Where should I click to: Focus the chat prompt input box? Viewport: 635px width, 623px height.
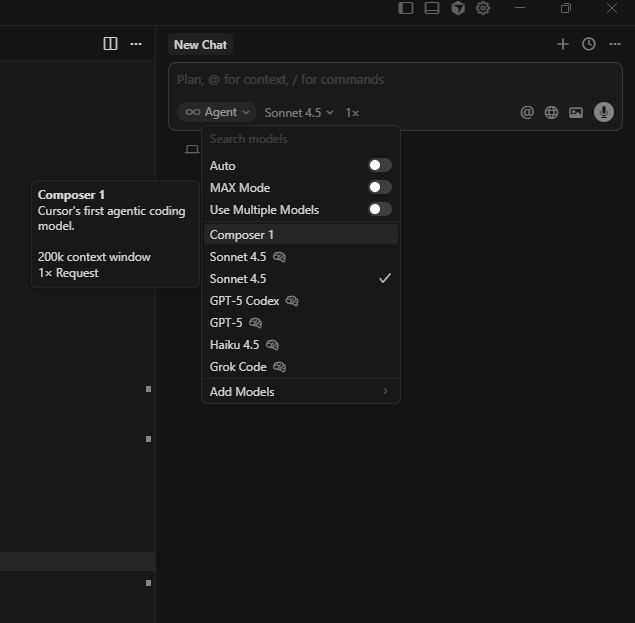click(395, 80)
